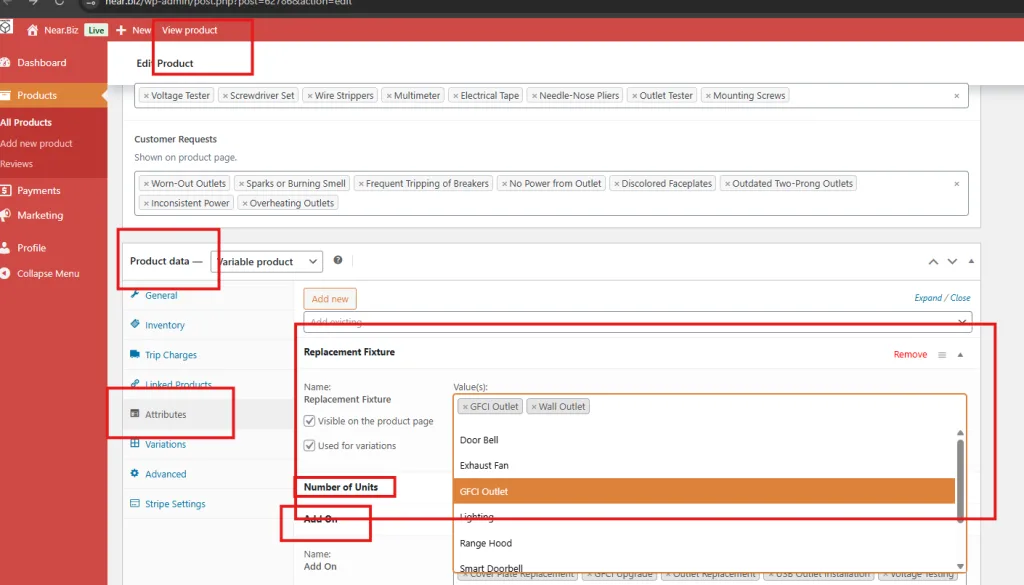Open Payments in the sidebar menu
Viewport: 1024px width, 585px height.
(x=38, y=190)
